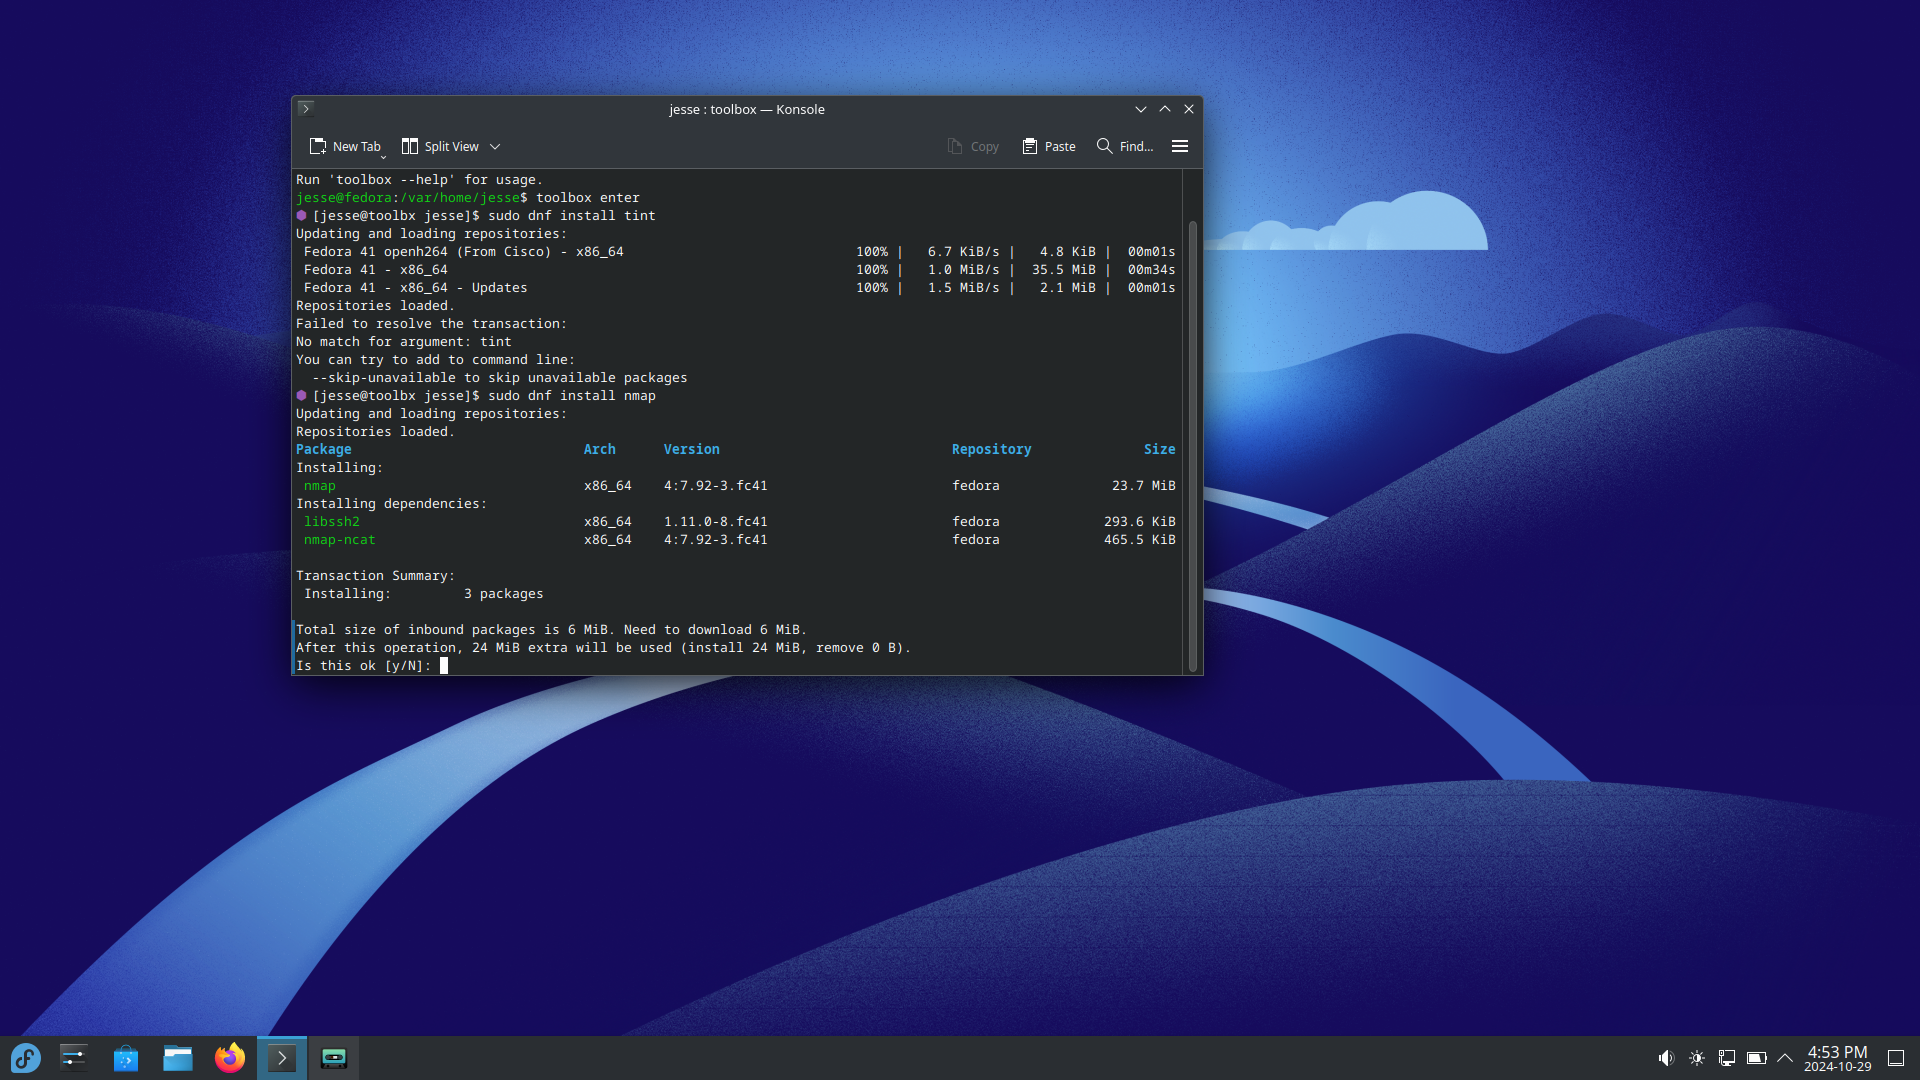Click the 'Arch' column header text

600,450
